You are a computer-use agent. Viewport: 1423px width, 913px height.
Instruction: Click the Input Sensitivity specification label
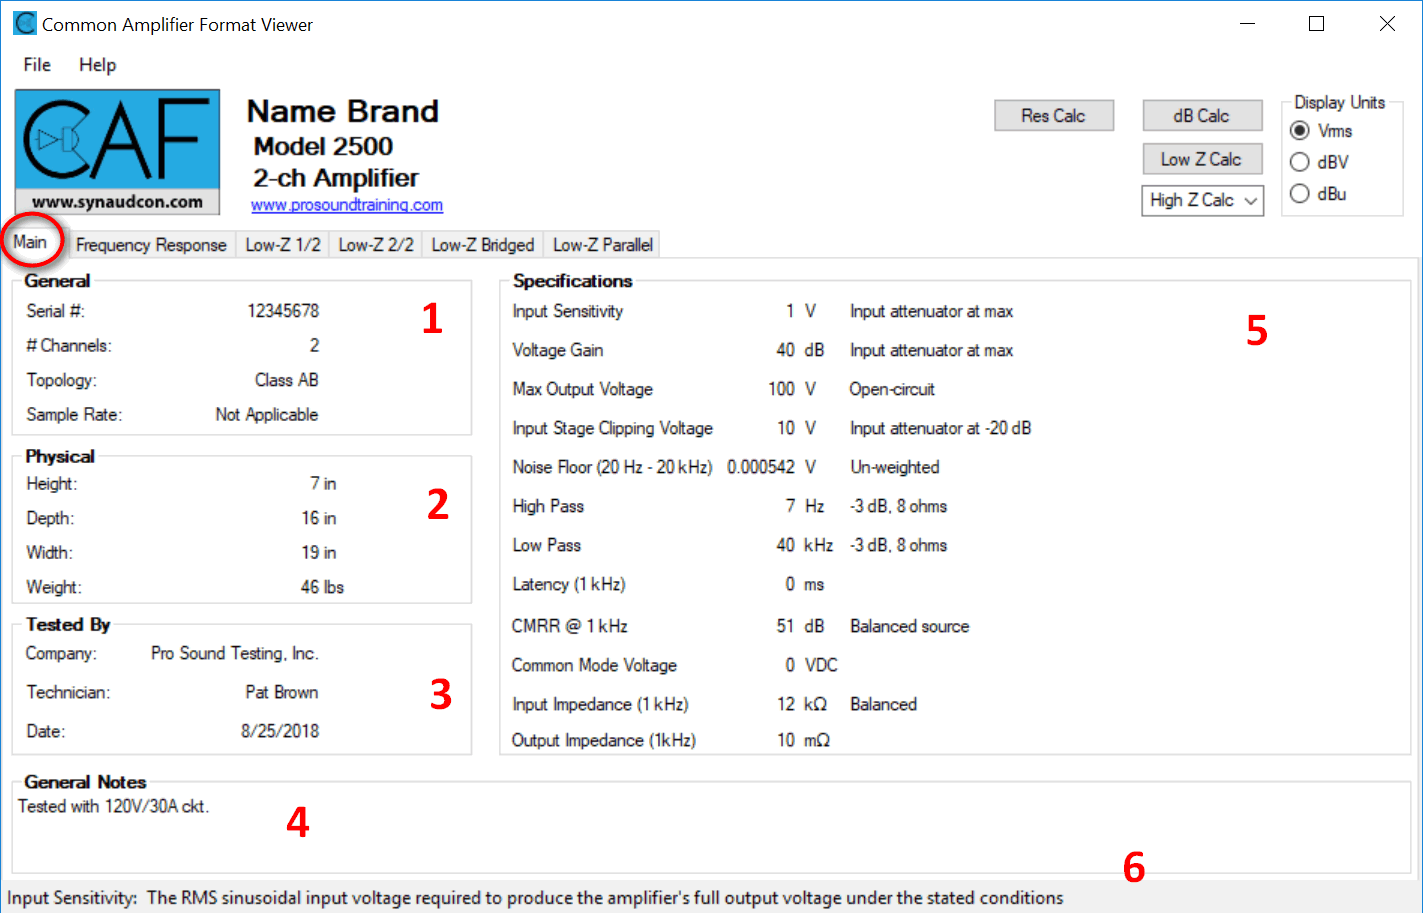pos(567,312)
